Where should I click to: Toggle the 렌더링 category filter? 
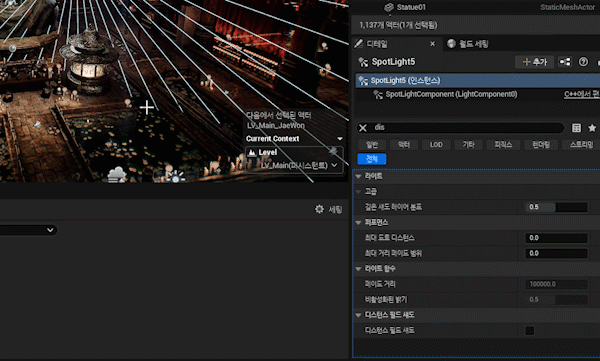click(541, 144)
